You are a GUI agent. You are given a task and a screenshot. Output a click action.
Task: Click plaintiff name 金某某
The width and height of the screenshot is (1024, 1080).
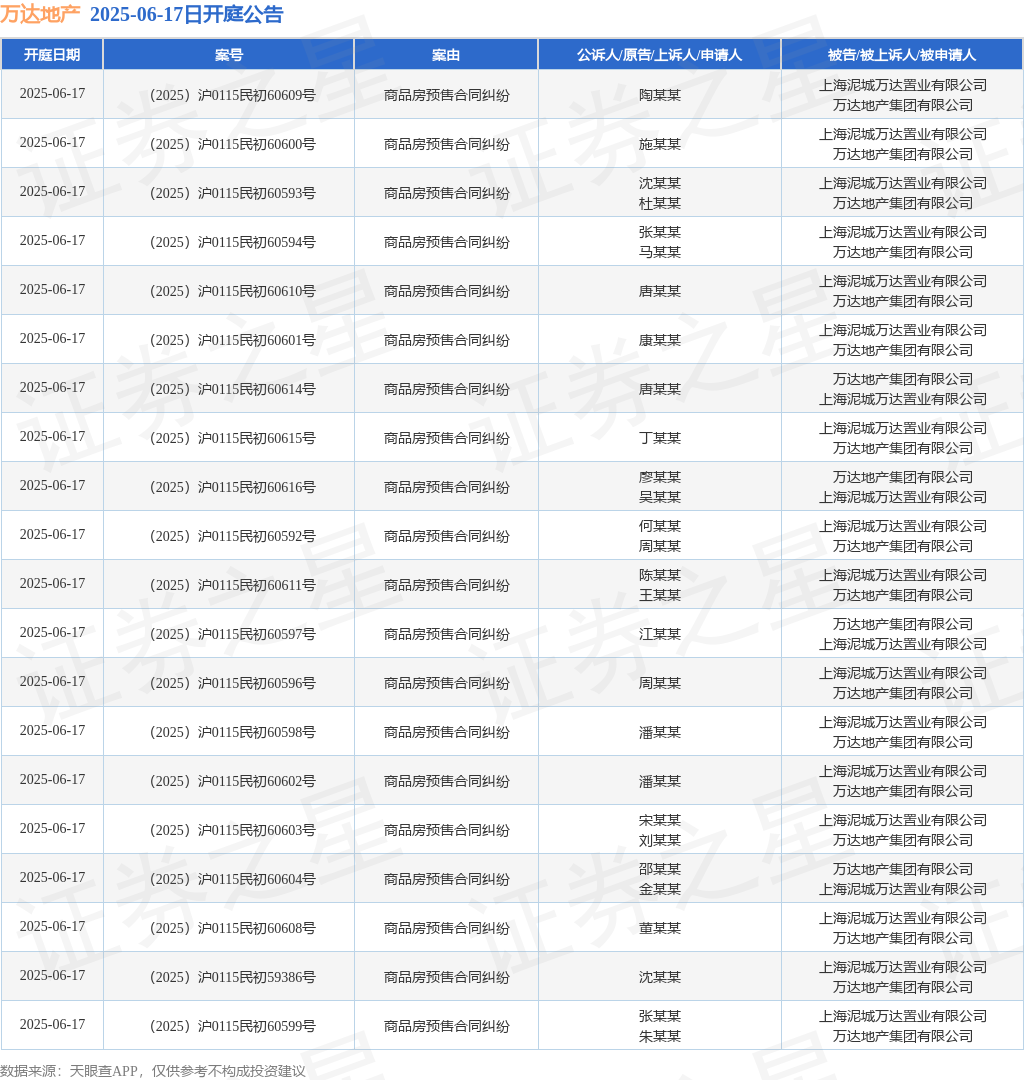pyautogui.click(x=660, y=889)
